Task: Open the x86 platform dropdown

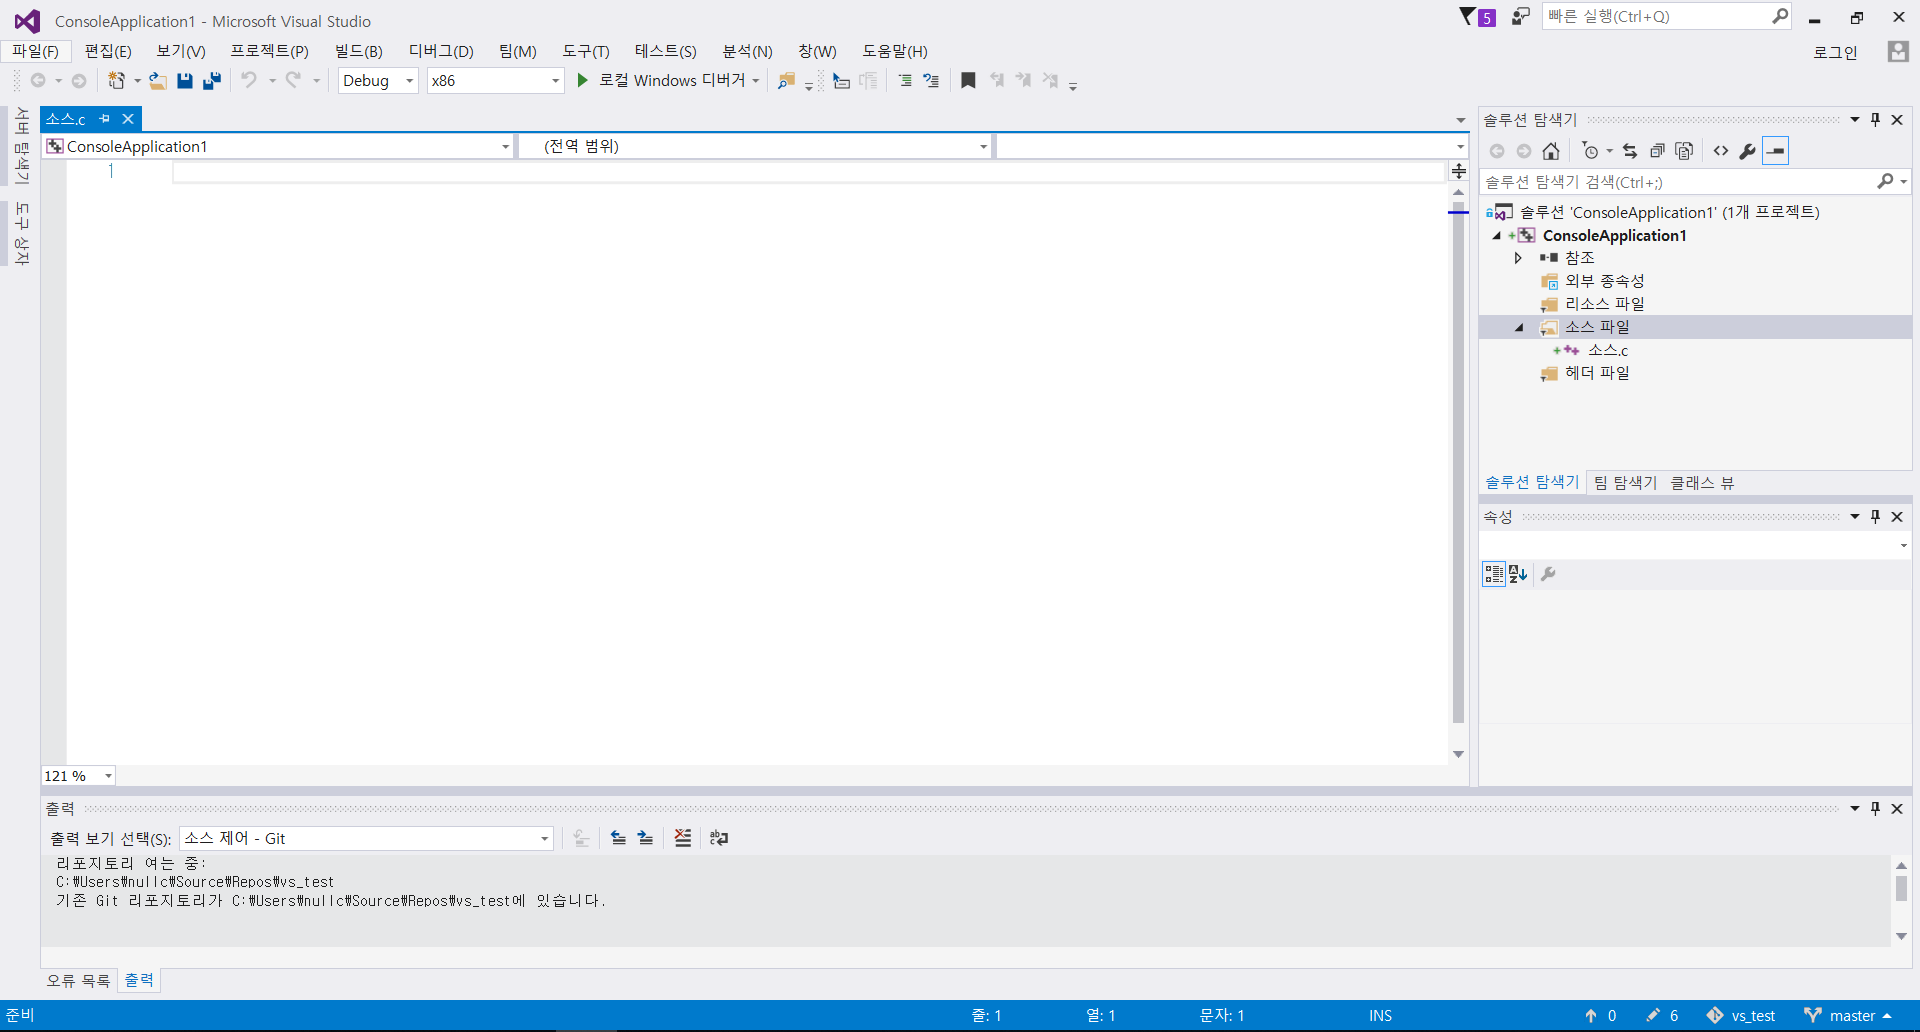Action: coord(496,81)
